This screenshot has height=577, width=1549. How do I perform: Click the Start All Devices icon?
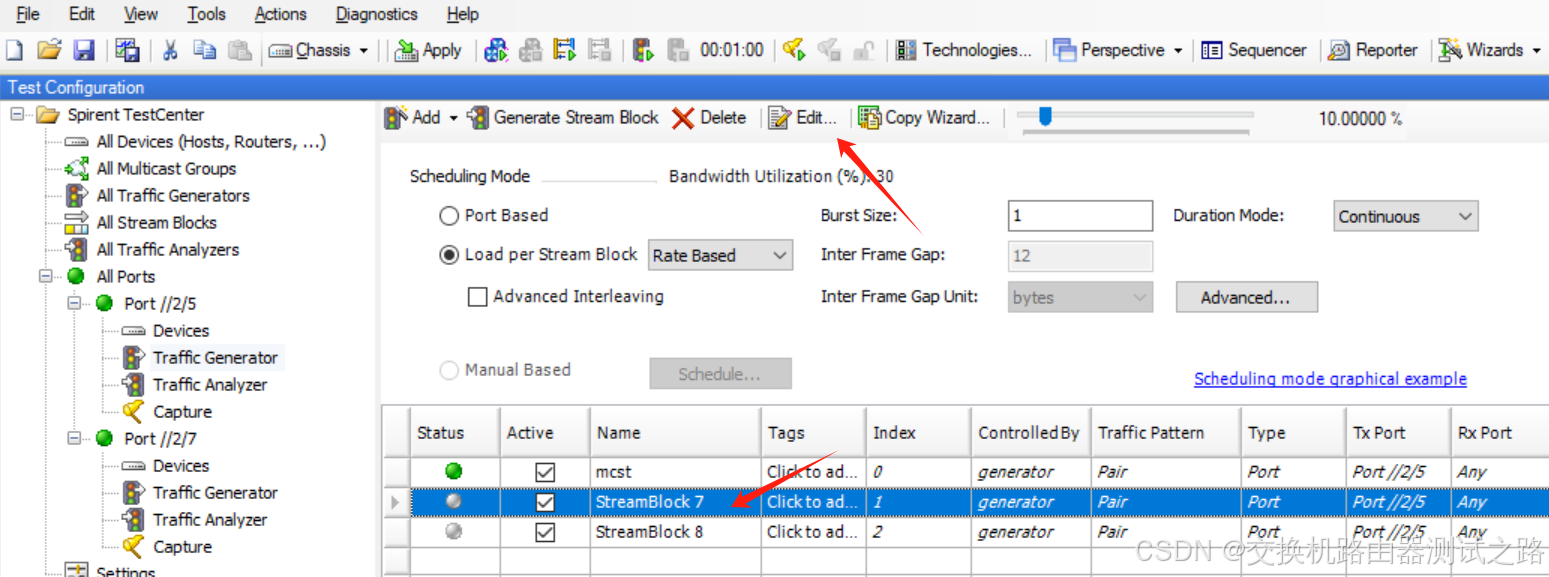click(496, 50)
